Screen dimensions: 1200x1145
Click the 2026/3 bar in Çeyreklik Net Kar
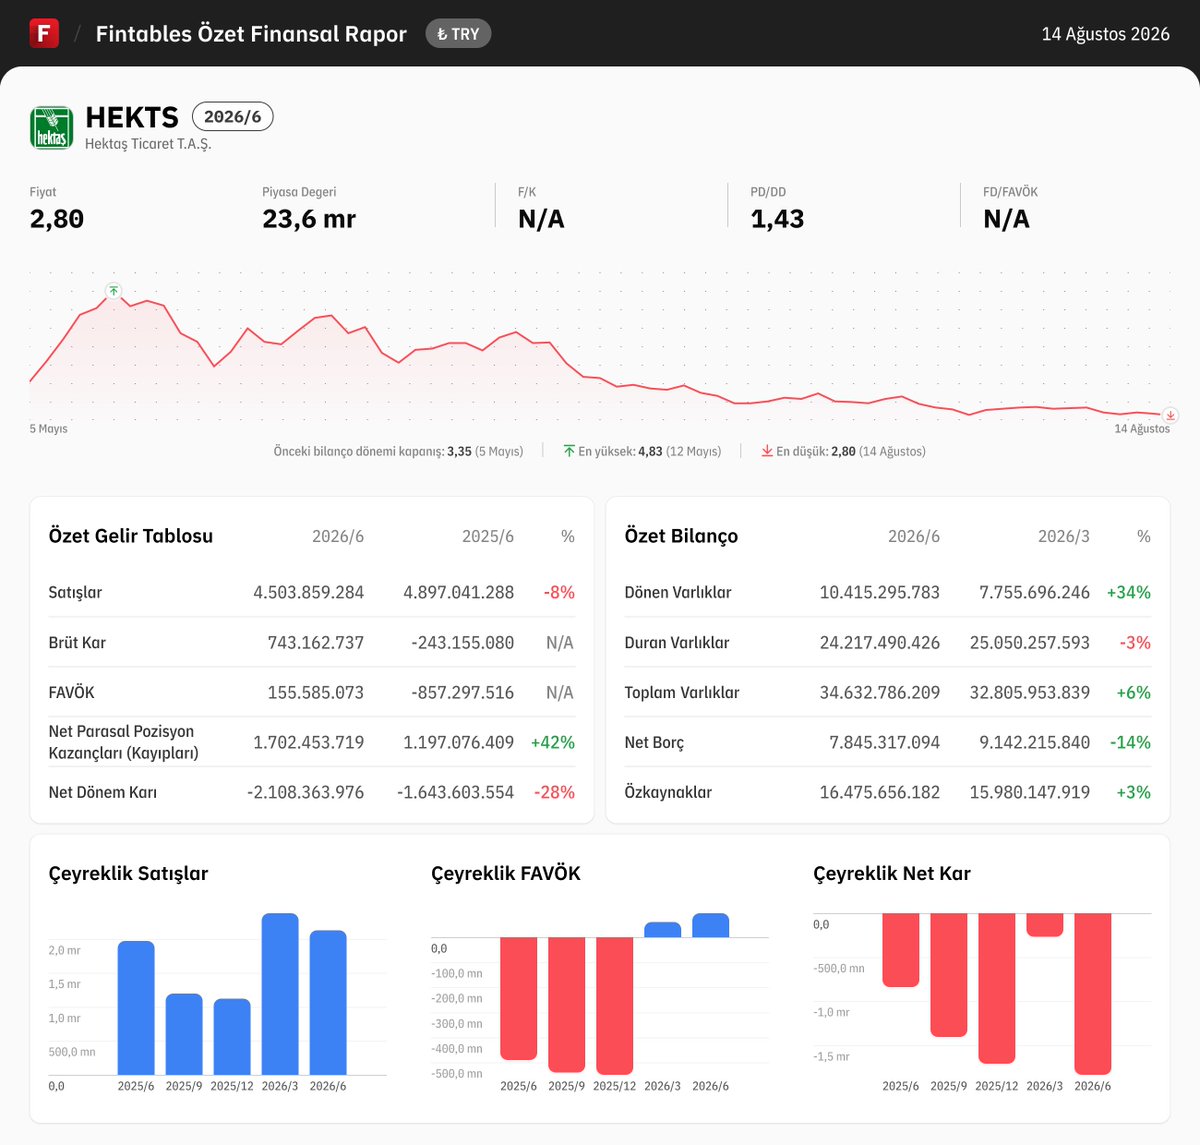coord(1045,925)
